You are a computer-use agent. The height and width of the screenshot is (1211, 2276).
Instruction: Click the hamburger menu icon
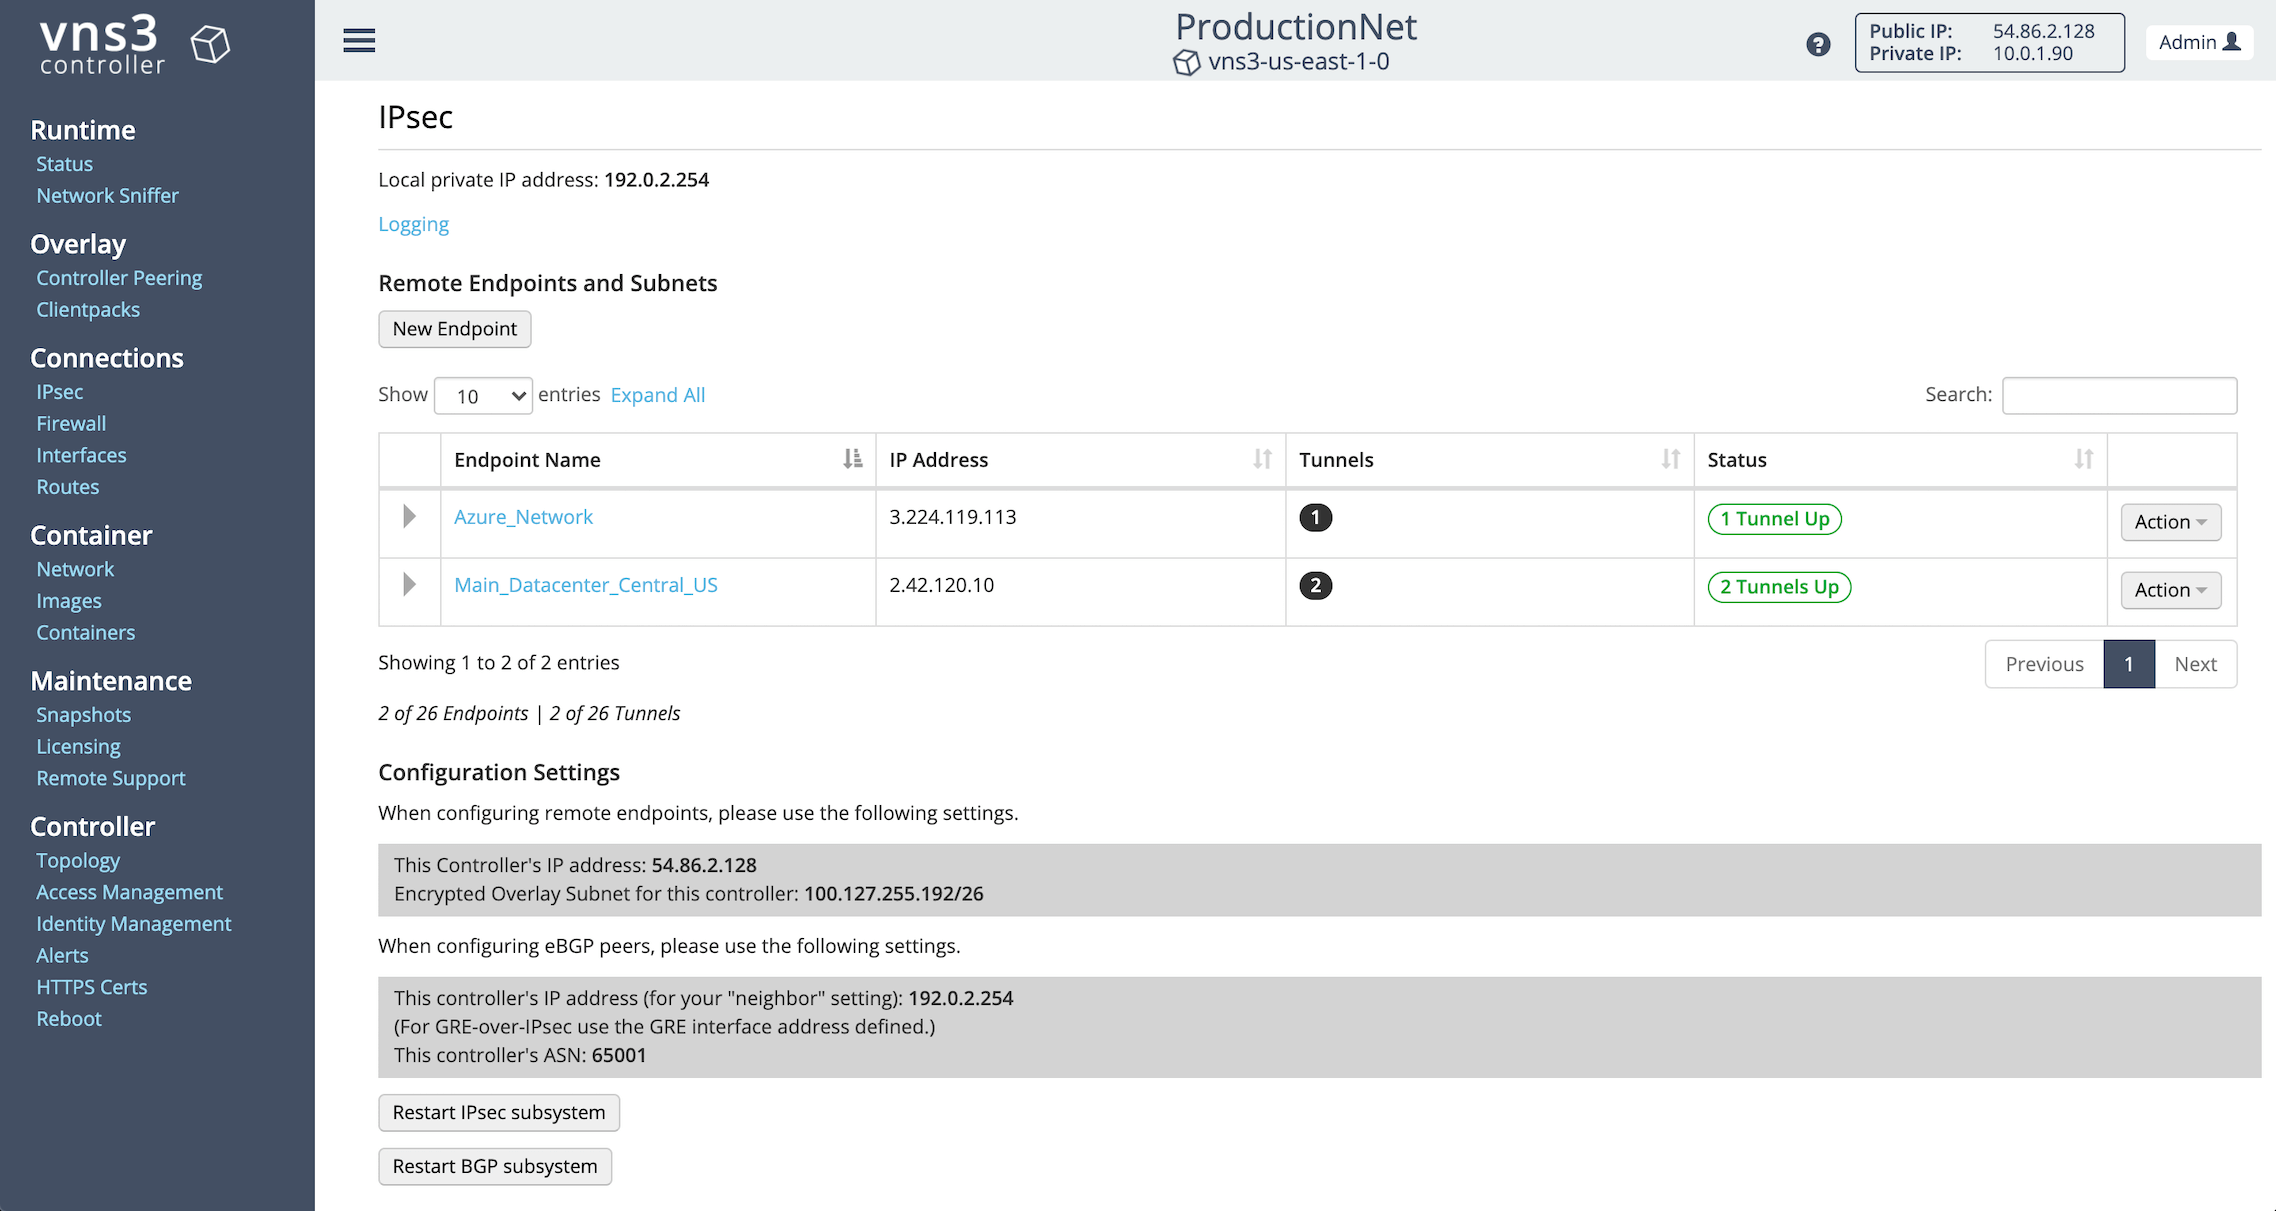358,41
